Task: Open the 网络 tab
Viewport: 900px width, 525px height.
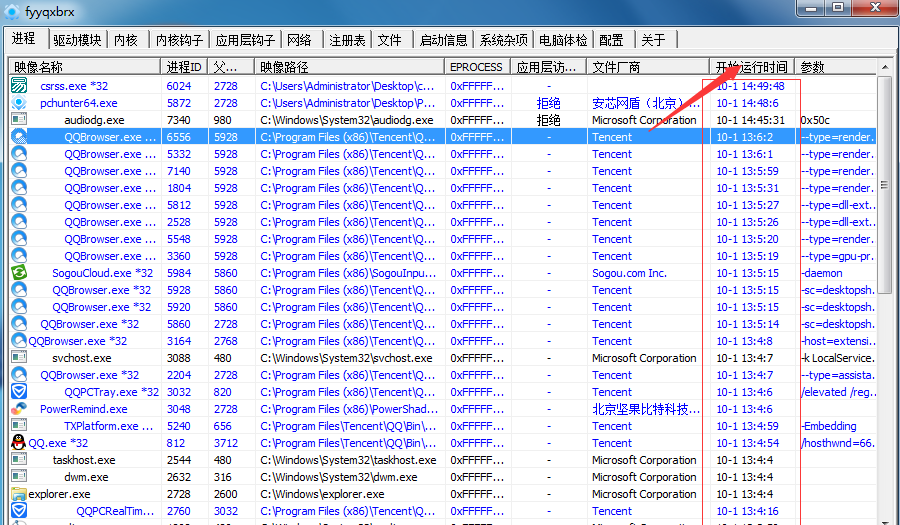Action: click(299, 40)
